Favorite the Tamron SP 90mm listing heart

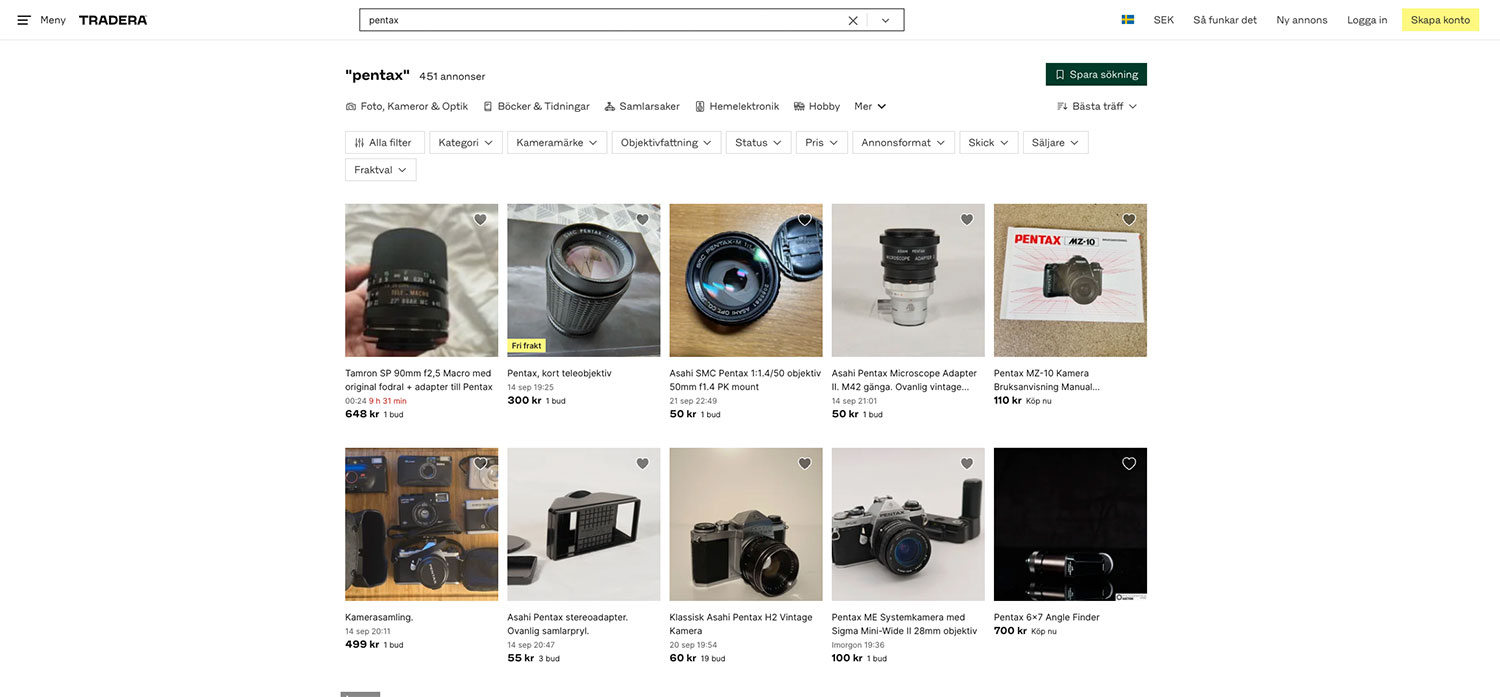(x=480, y=220)
